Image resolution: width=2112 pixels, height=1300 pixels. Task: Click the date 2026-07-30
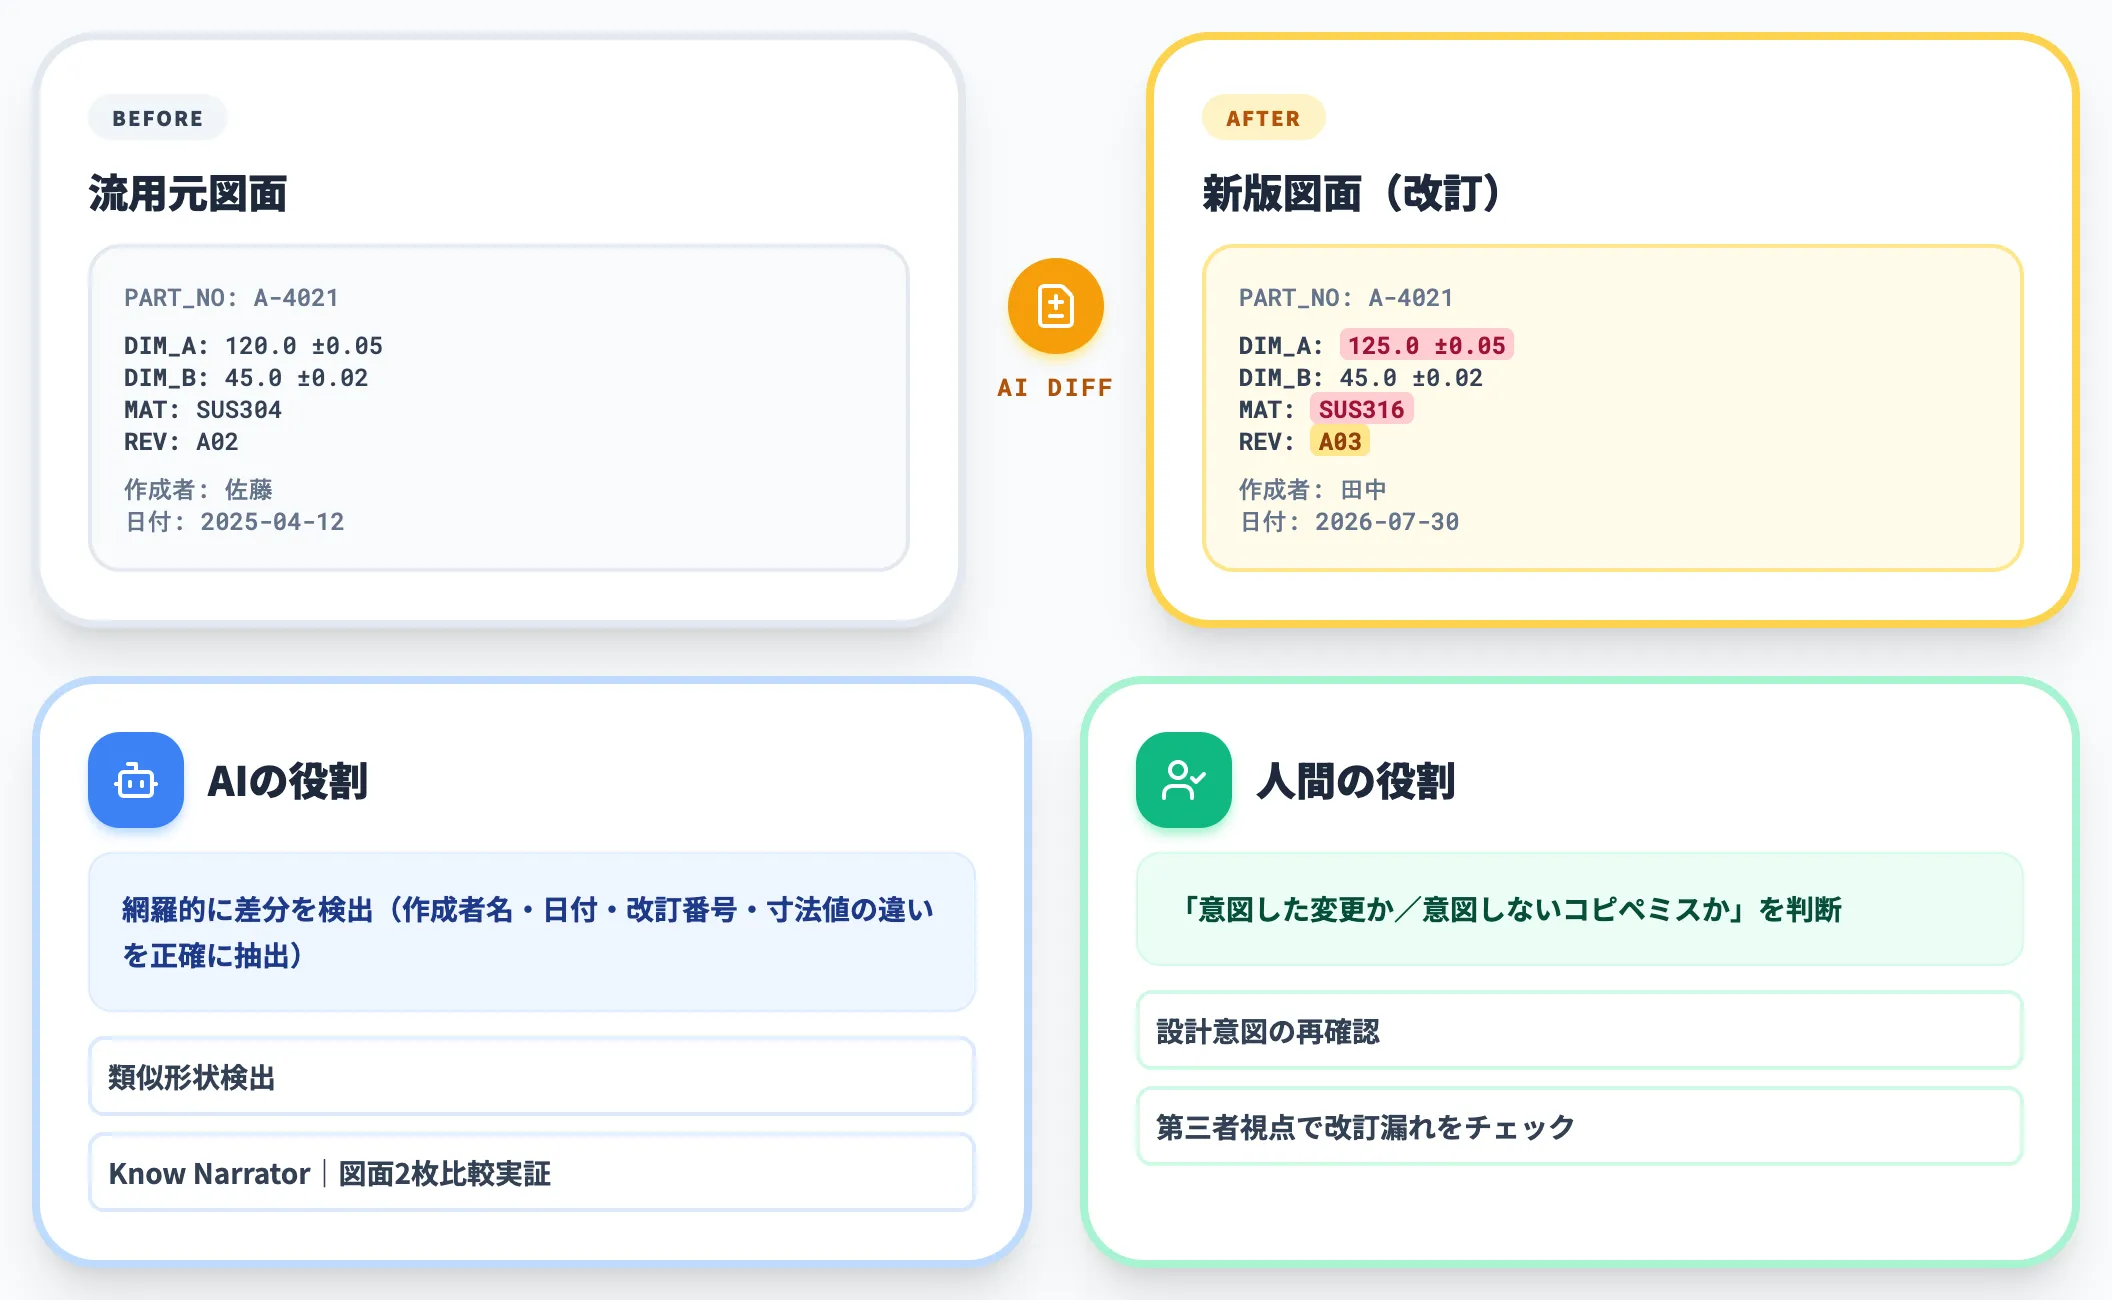tap(1387, 522)
